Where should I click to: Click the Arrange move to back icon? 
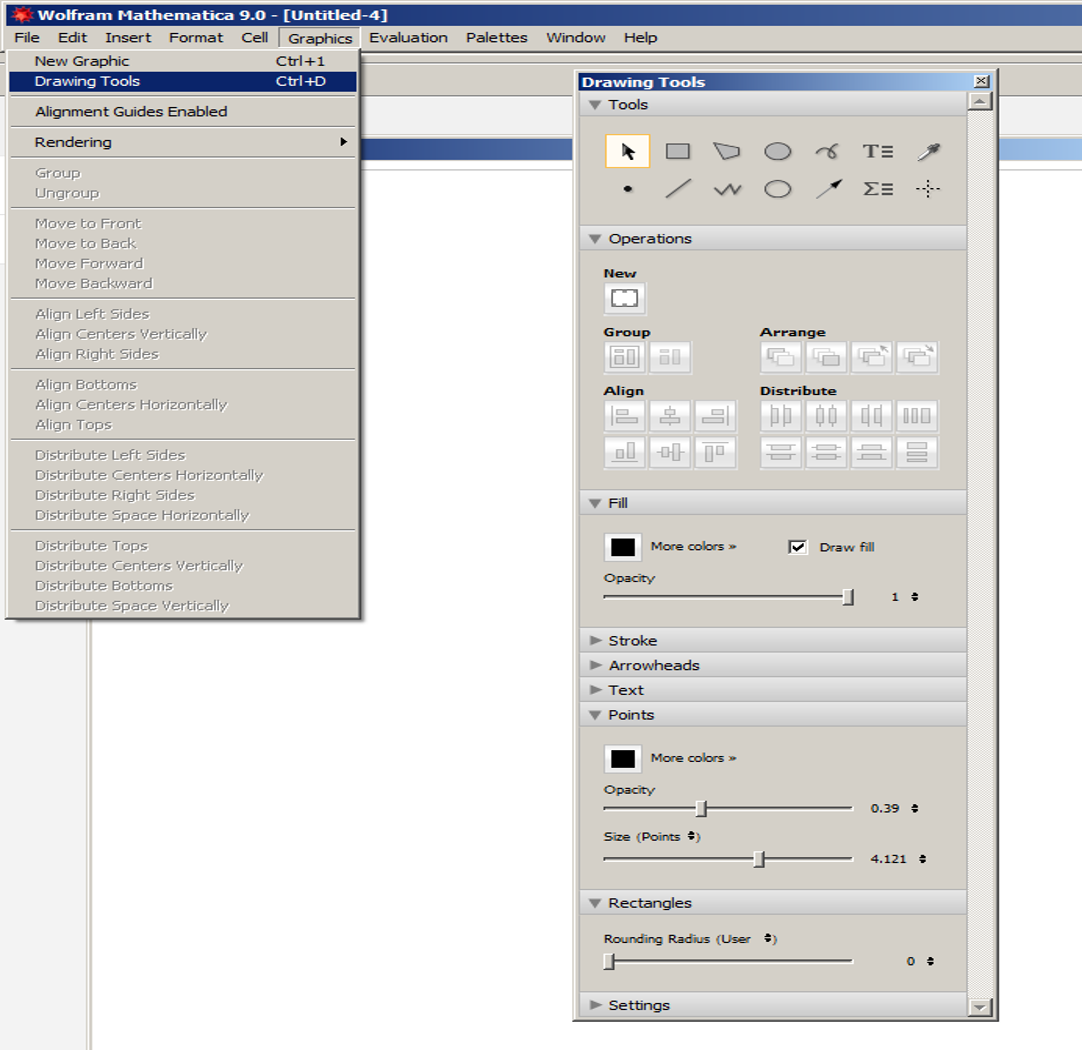click(826, 357)
